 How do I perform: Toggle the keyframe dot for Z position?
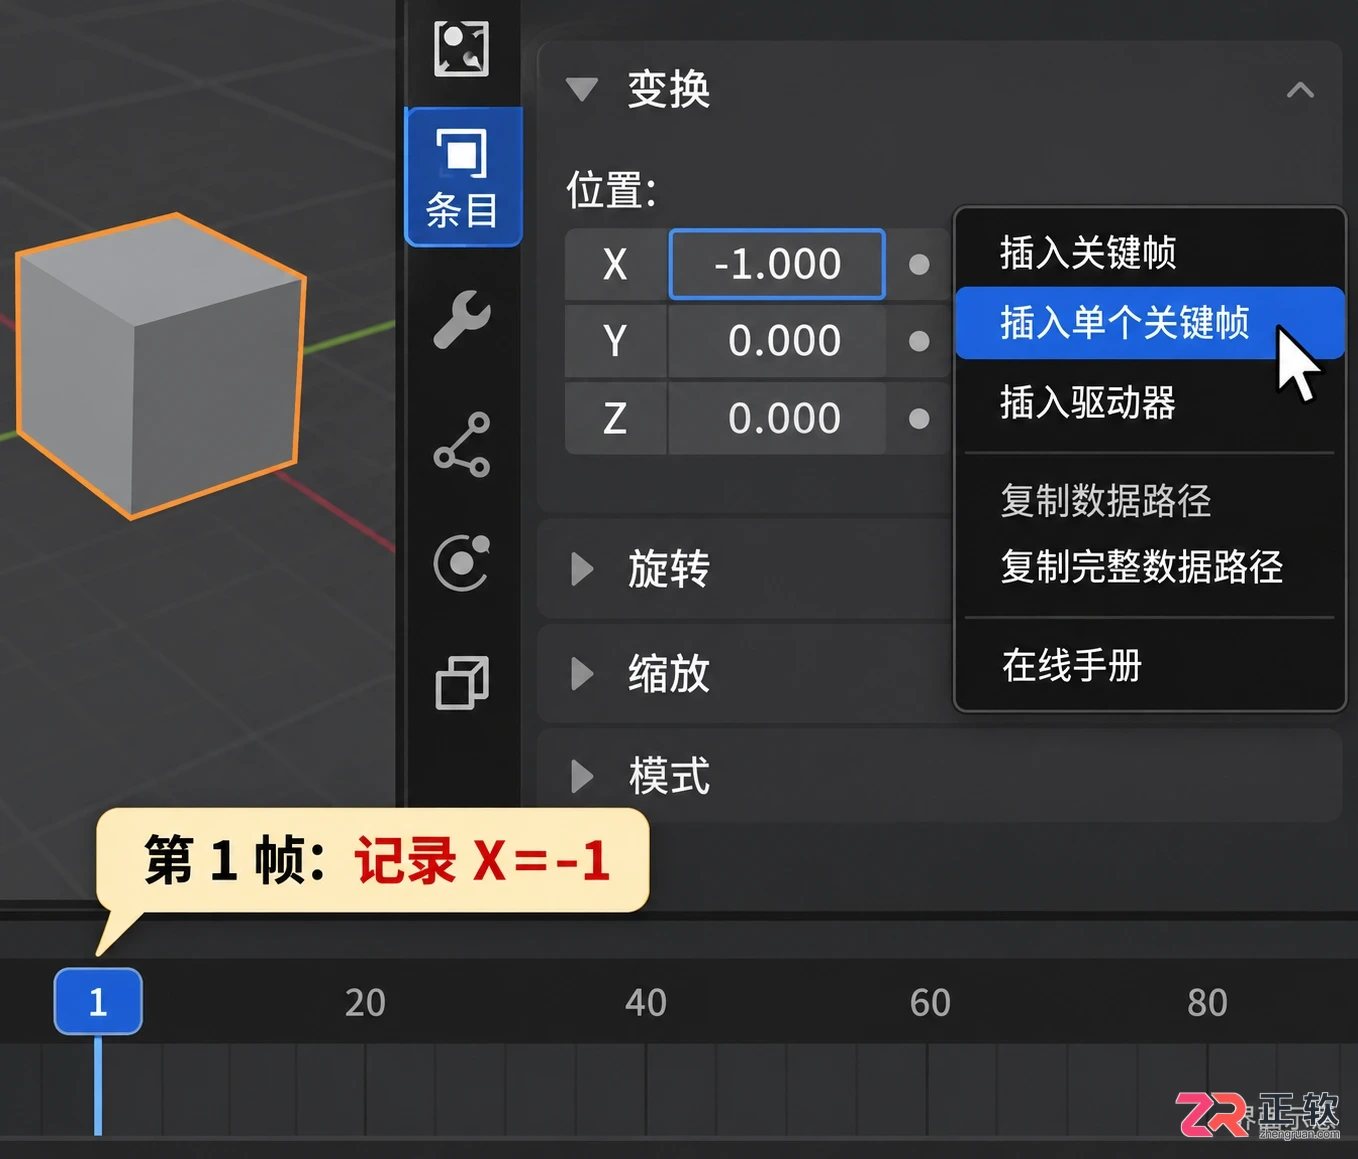point(919,418)
